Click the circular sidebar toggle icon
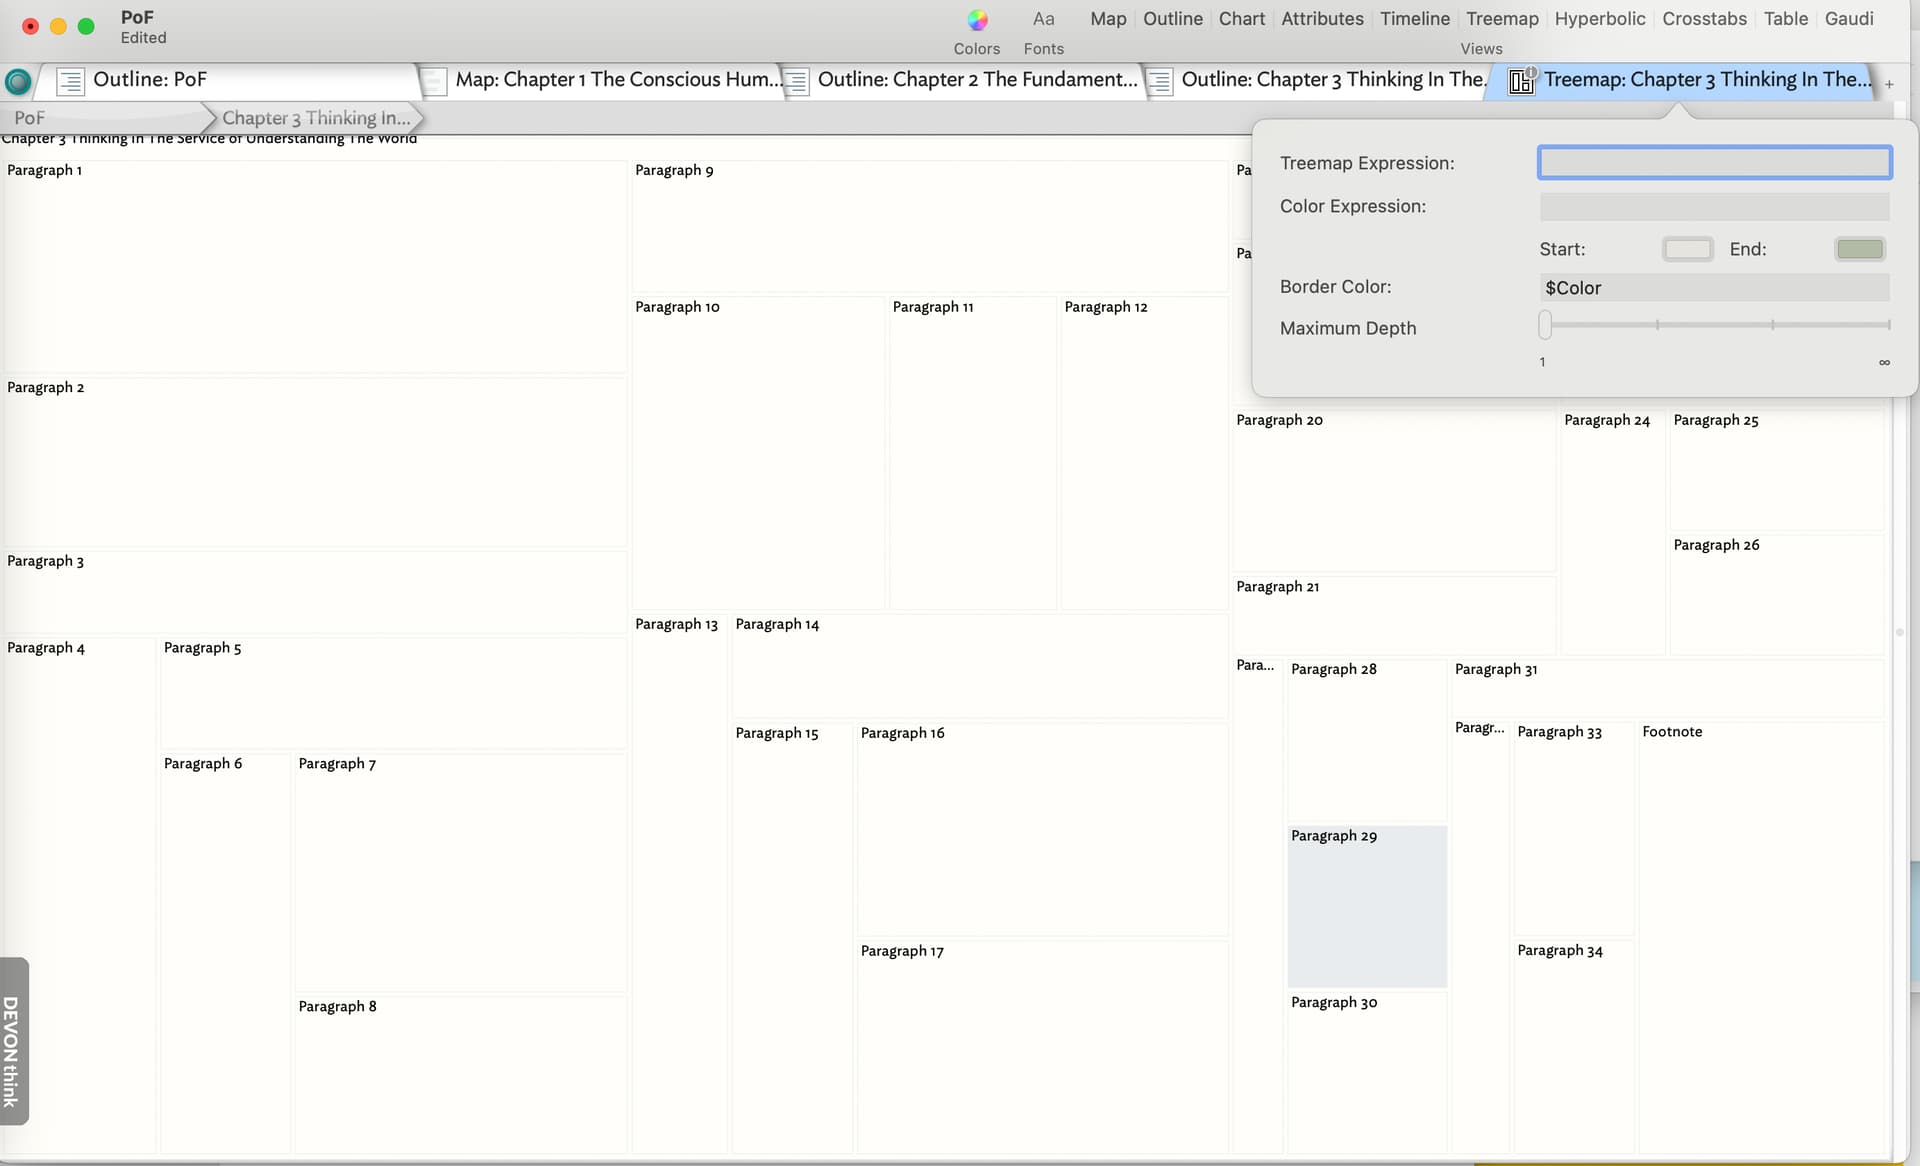The height and width of the screenshot is (1166, 1920). (17, 81)
